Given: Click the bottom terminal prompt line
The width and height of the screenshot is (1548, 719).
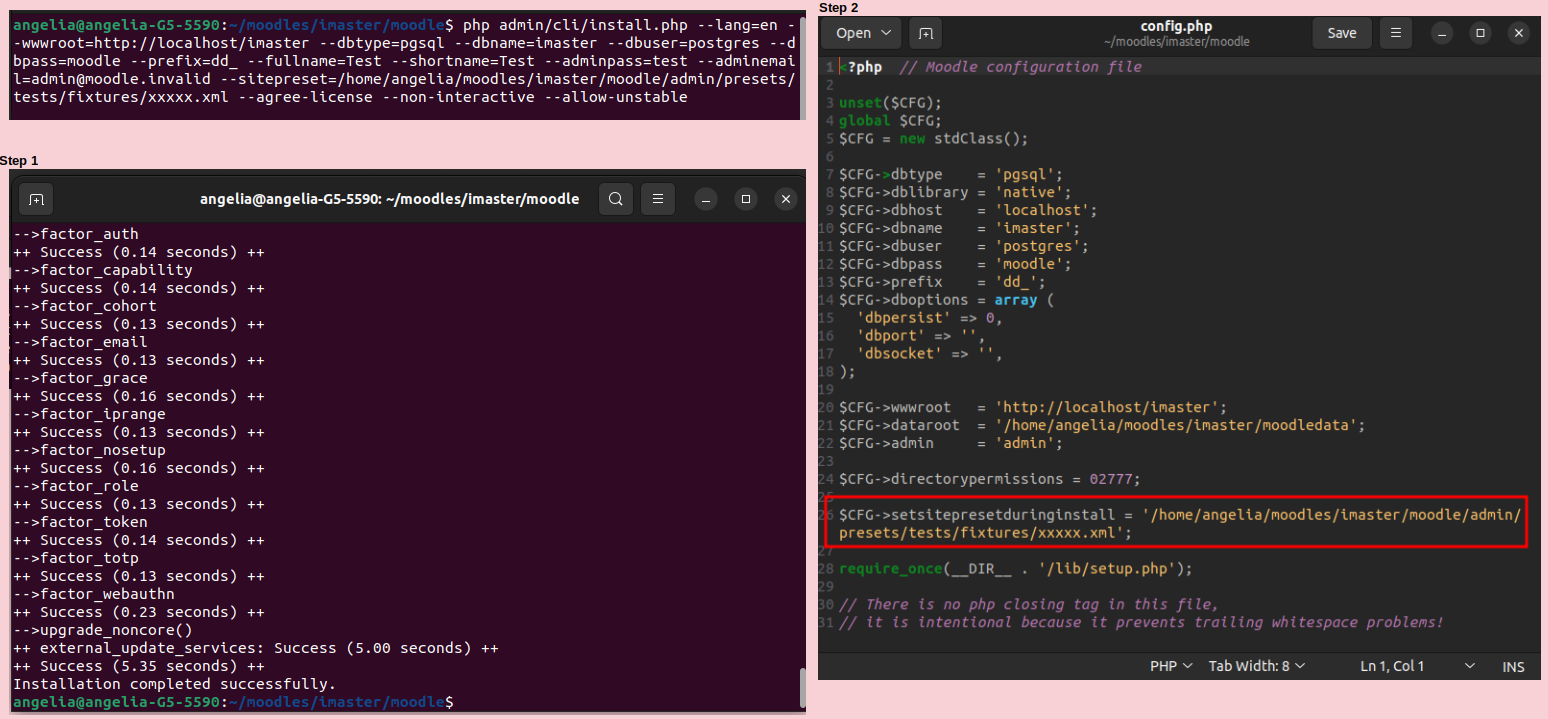Looking at the screenshot, I should click(232, 702).
